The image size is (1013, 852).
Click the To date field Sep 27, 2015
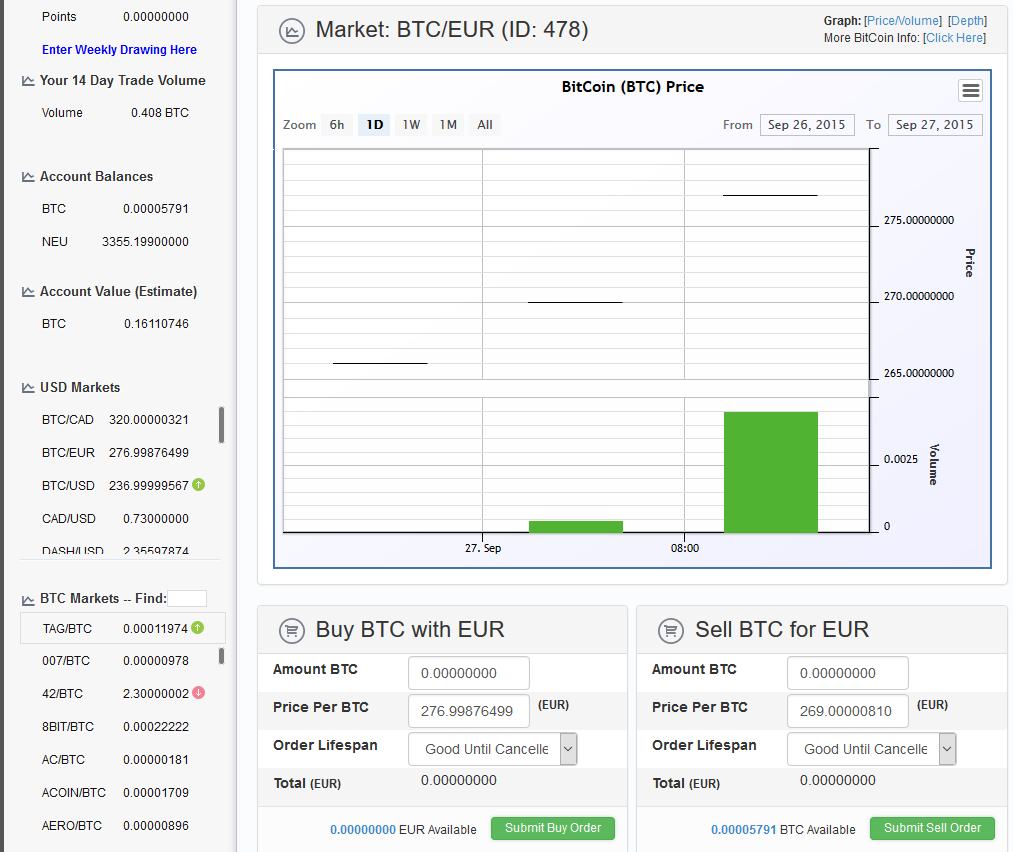pyautogui.click(x=935, y=125)
